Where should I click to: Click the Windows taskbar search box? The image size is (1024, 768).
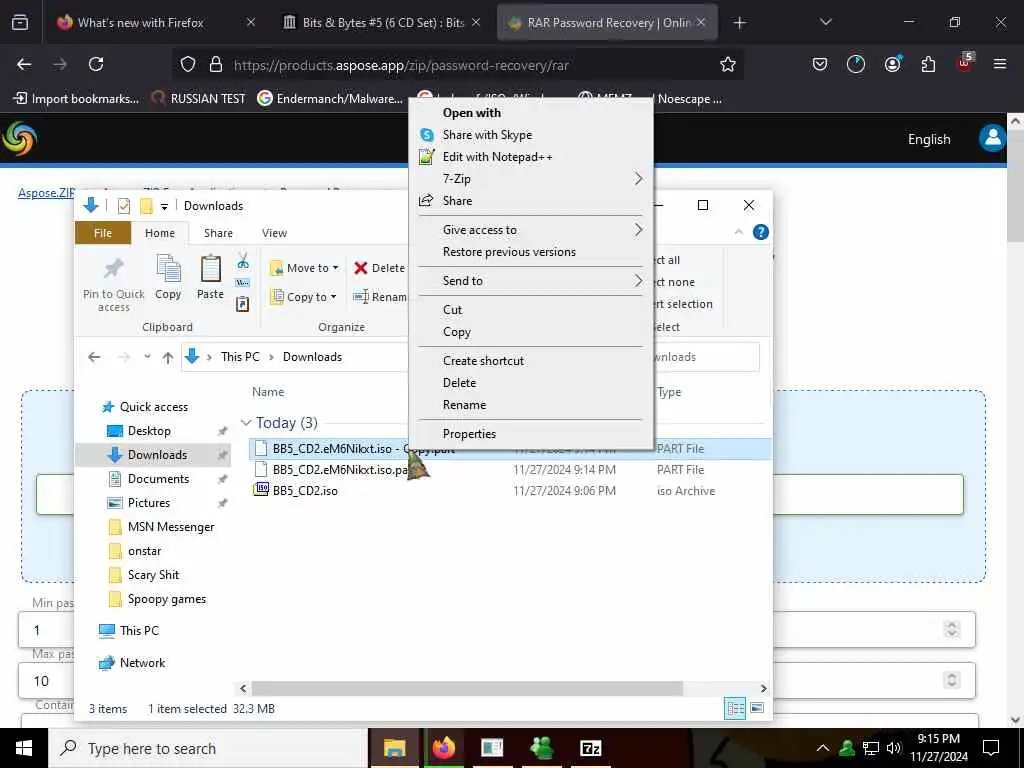[209, 748]
